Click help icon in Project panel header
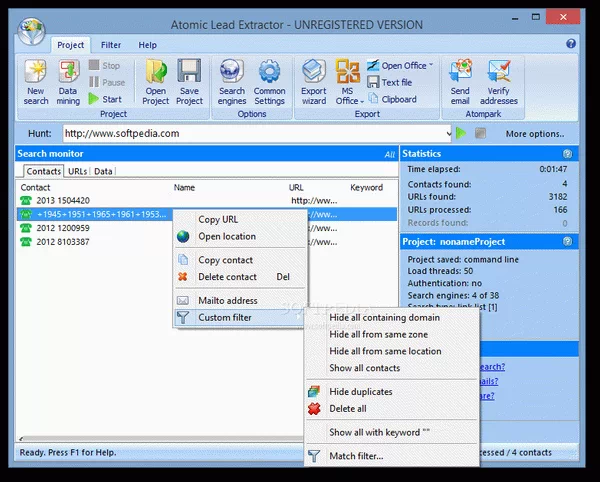 [567, 242]
